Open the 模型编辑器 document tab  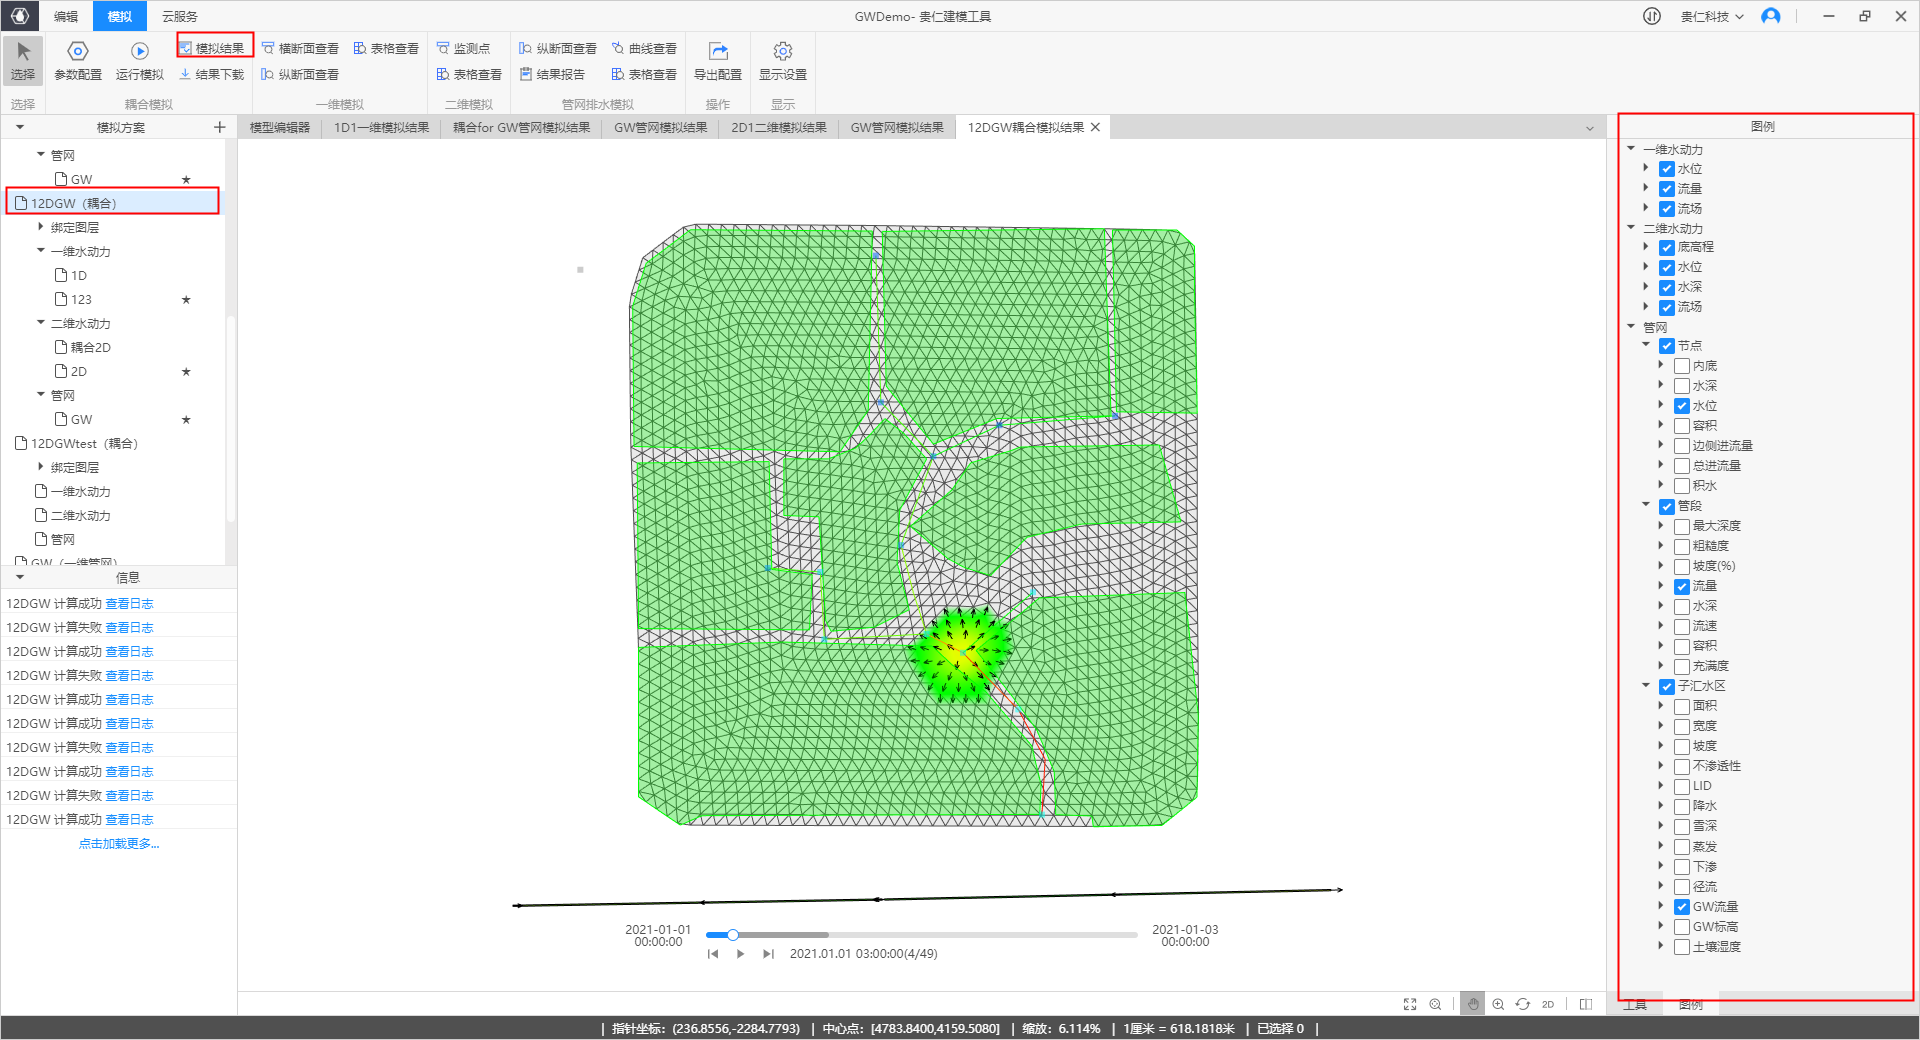click(279, 127)
